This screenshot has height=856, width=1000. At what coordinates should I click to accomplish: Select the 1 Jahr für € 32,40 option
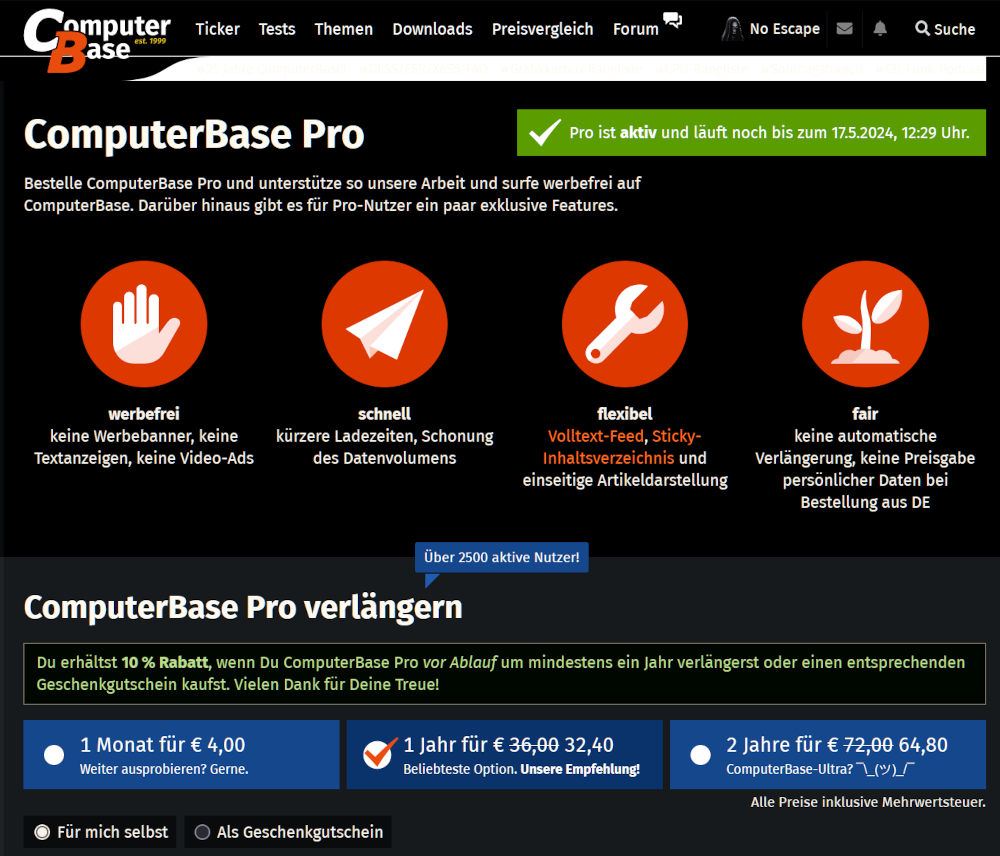tap(504, 755)
